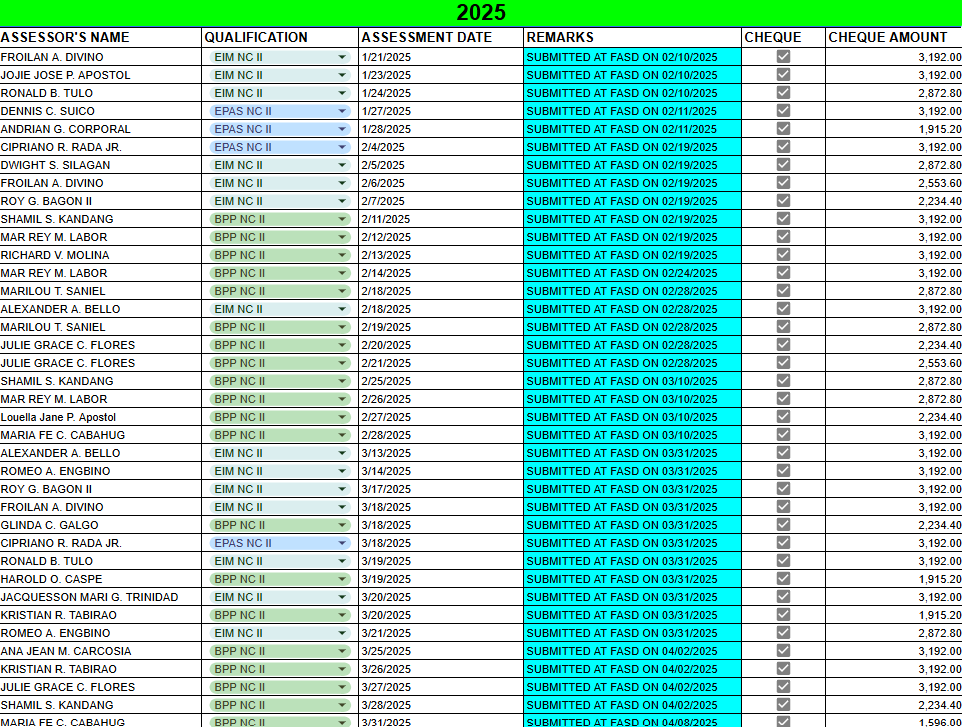Select the assessment date 3/28/2025

(x=441, y=705)
